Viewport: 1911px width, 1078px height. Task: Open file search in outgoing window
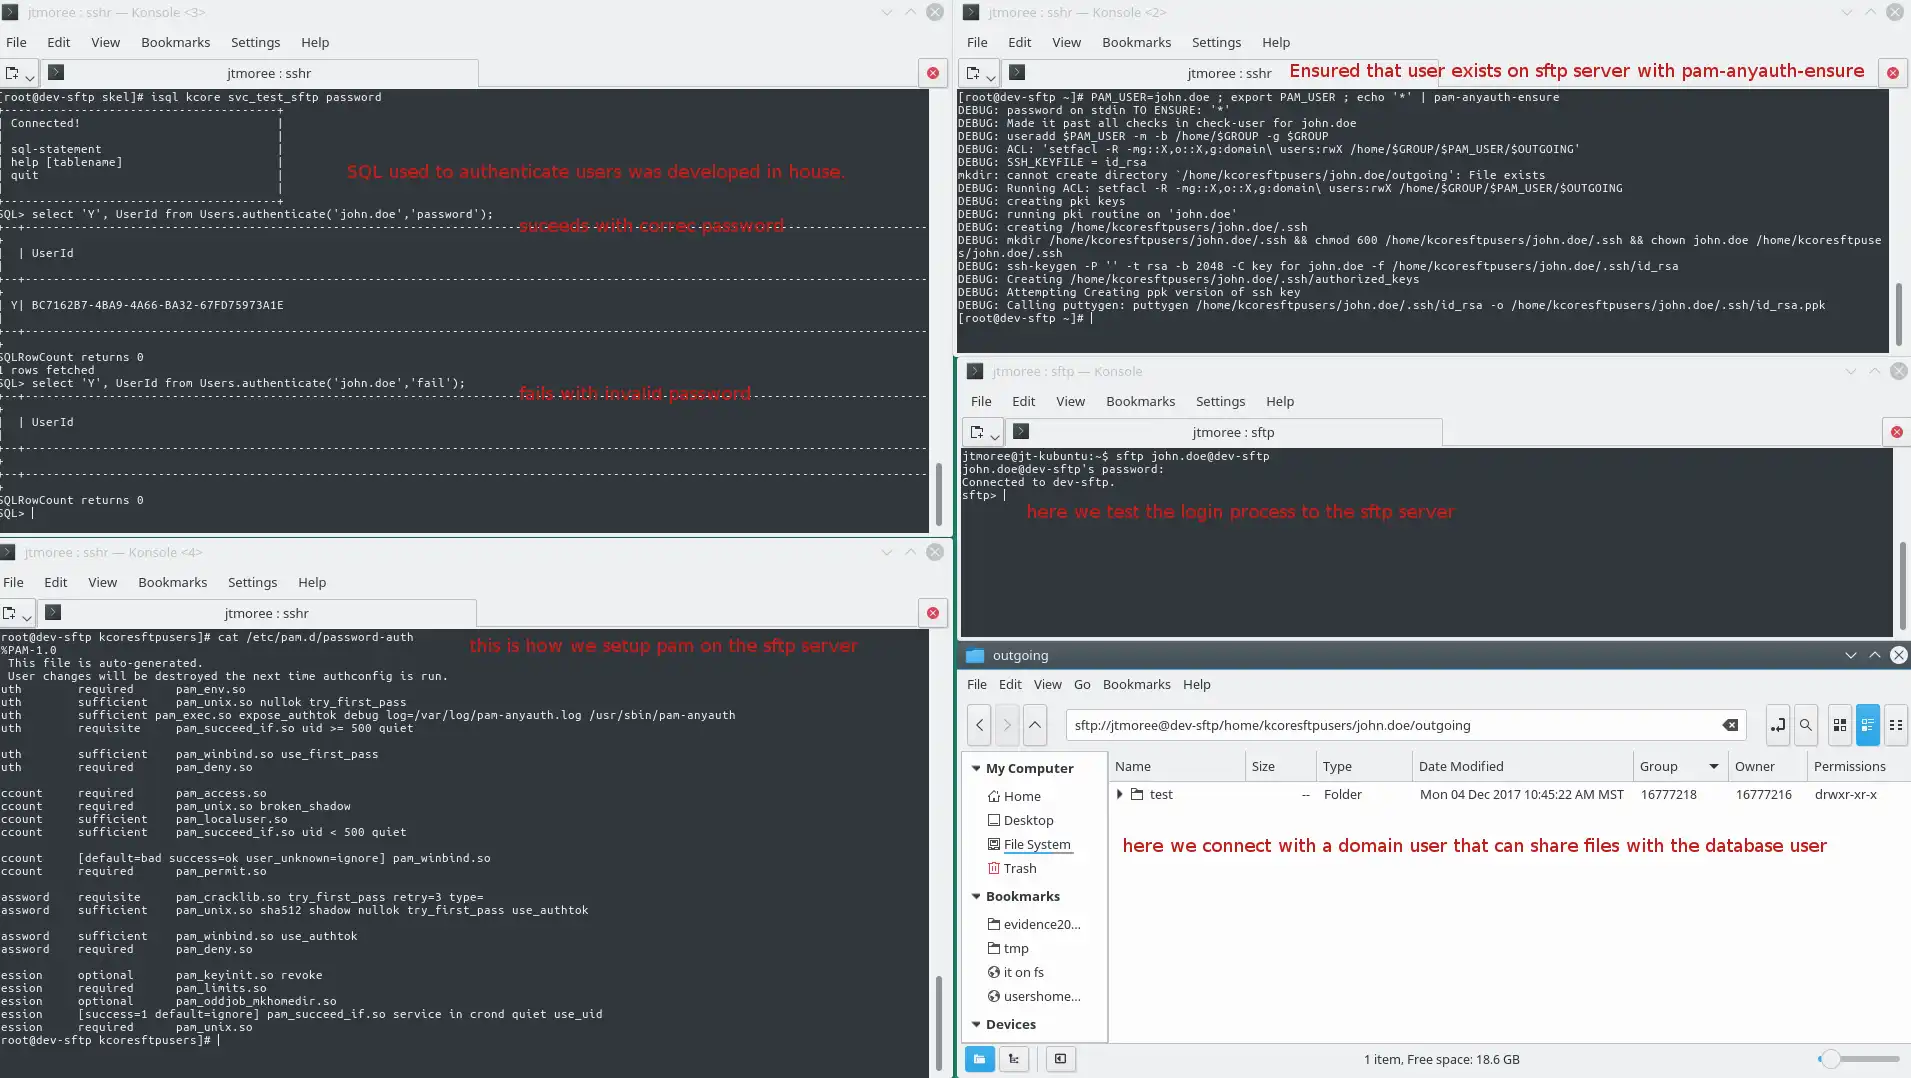[1805, 725]
